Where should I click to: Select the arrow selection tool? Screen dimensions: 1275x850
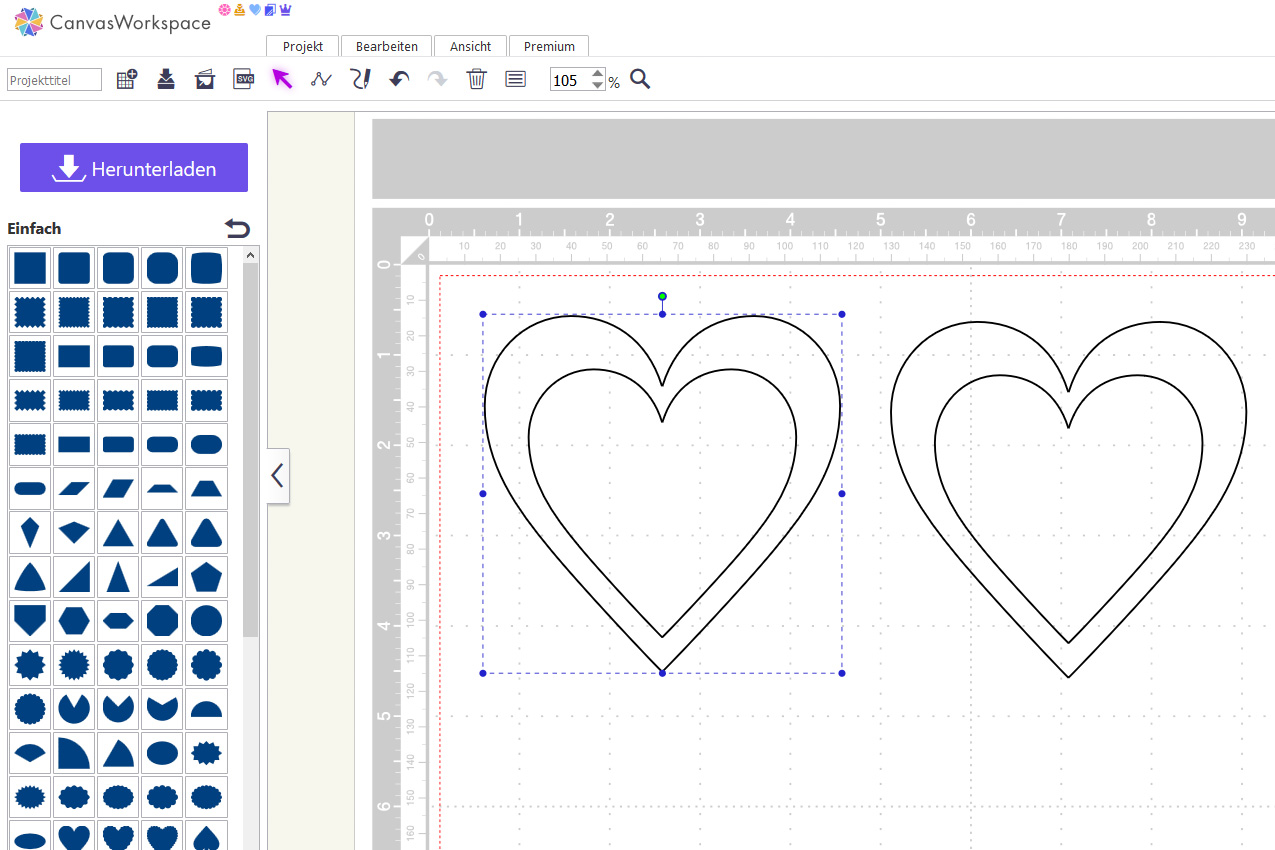click(x=282, y=79)
